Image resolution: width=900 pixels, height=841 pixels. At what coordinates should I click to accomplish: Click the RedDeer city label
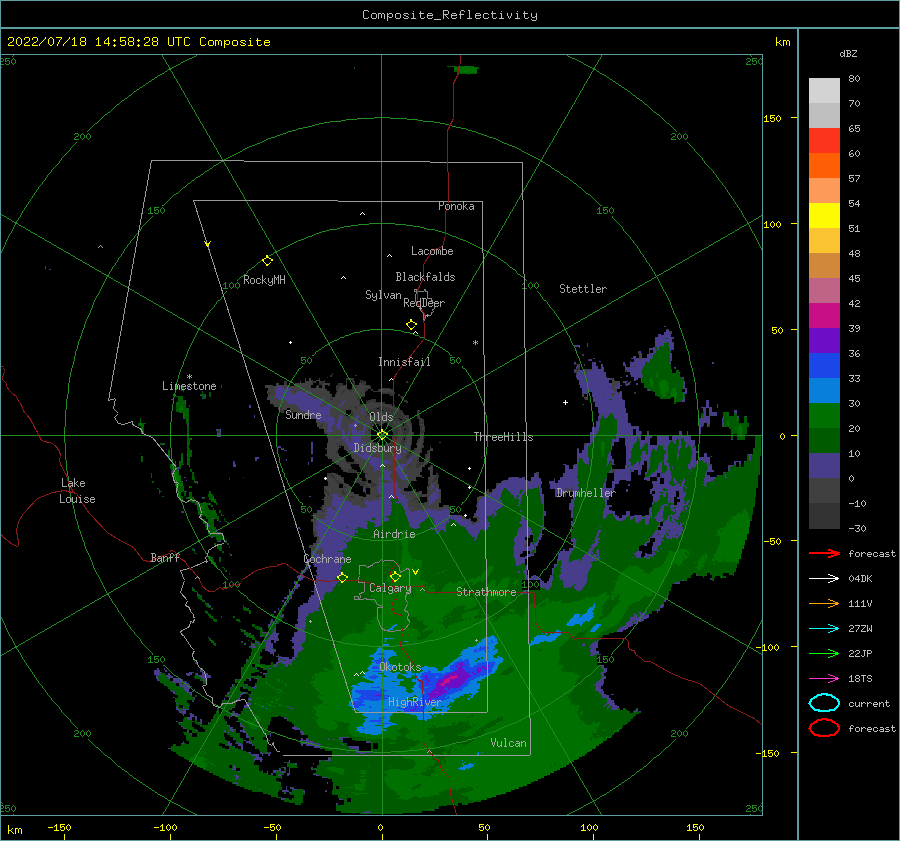(424, 303)
